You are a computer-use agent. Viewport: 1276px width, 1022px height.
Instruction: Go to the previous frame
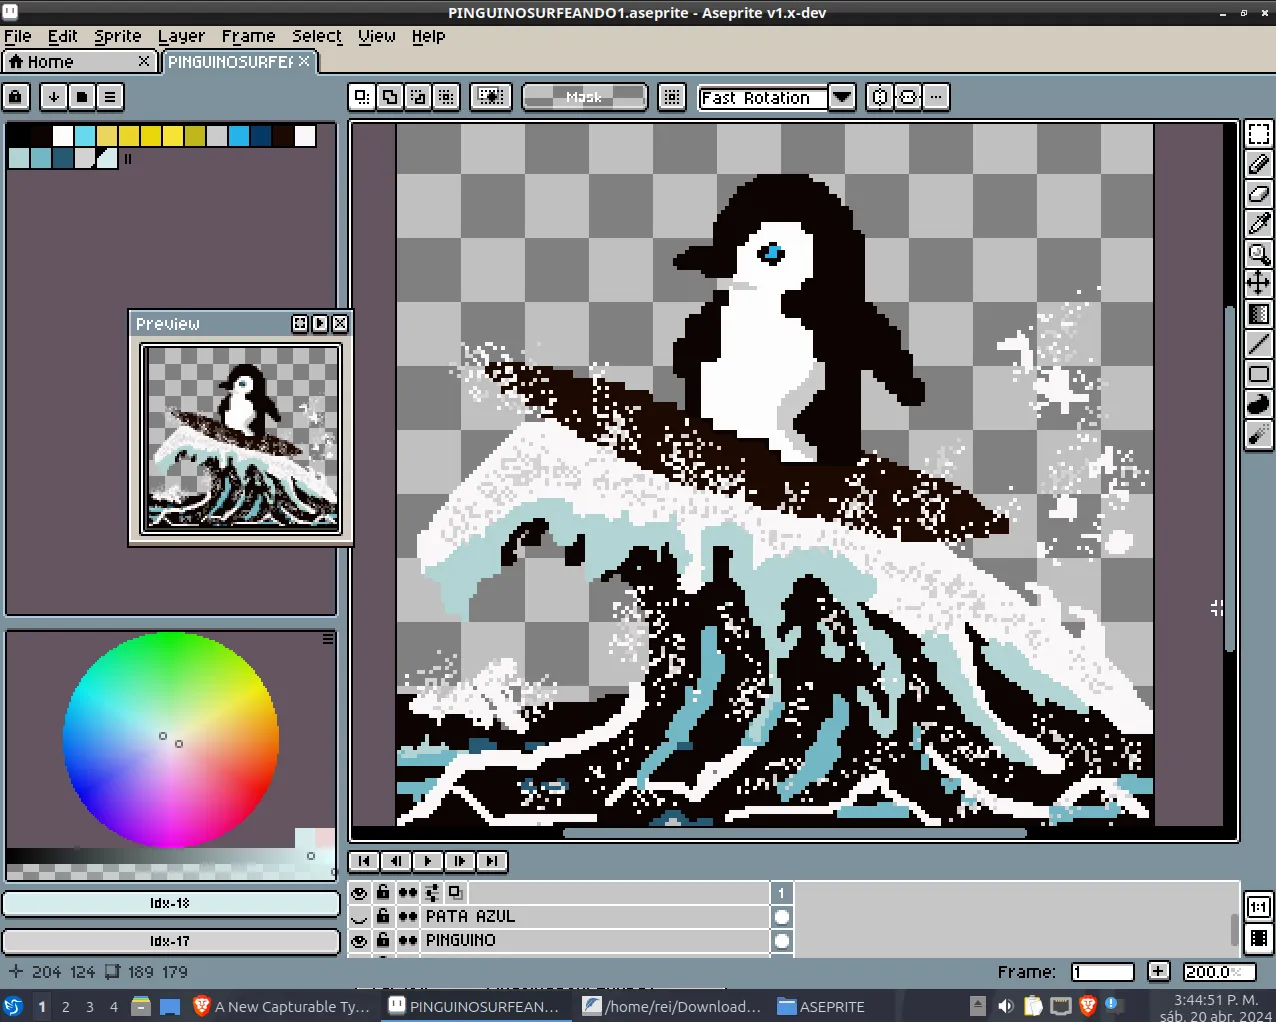coord(396,861)
